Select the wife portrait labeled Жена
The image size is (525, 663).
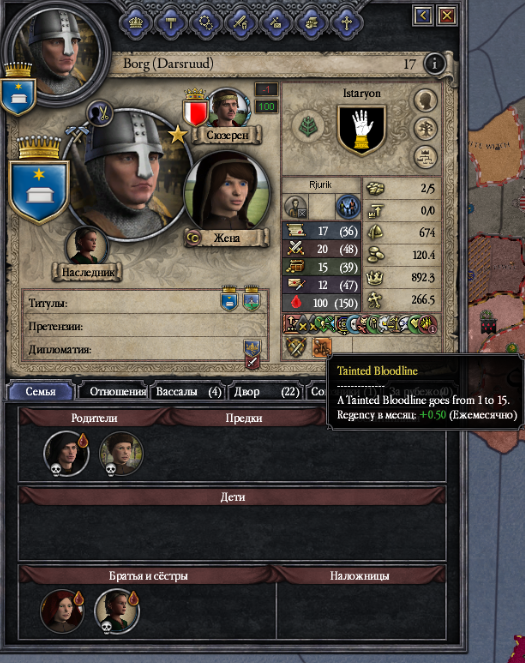coord(227,190)
